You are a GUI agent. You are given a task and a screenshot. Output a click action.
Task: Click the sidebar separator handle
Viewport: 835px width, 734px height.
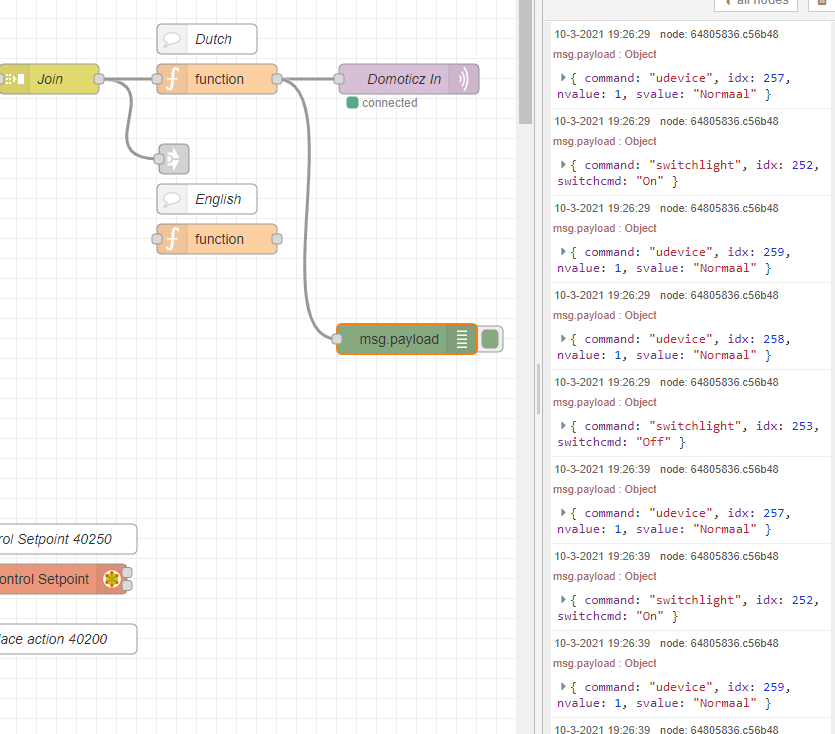pos(538,389)
